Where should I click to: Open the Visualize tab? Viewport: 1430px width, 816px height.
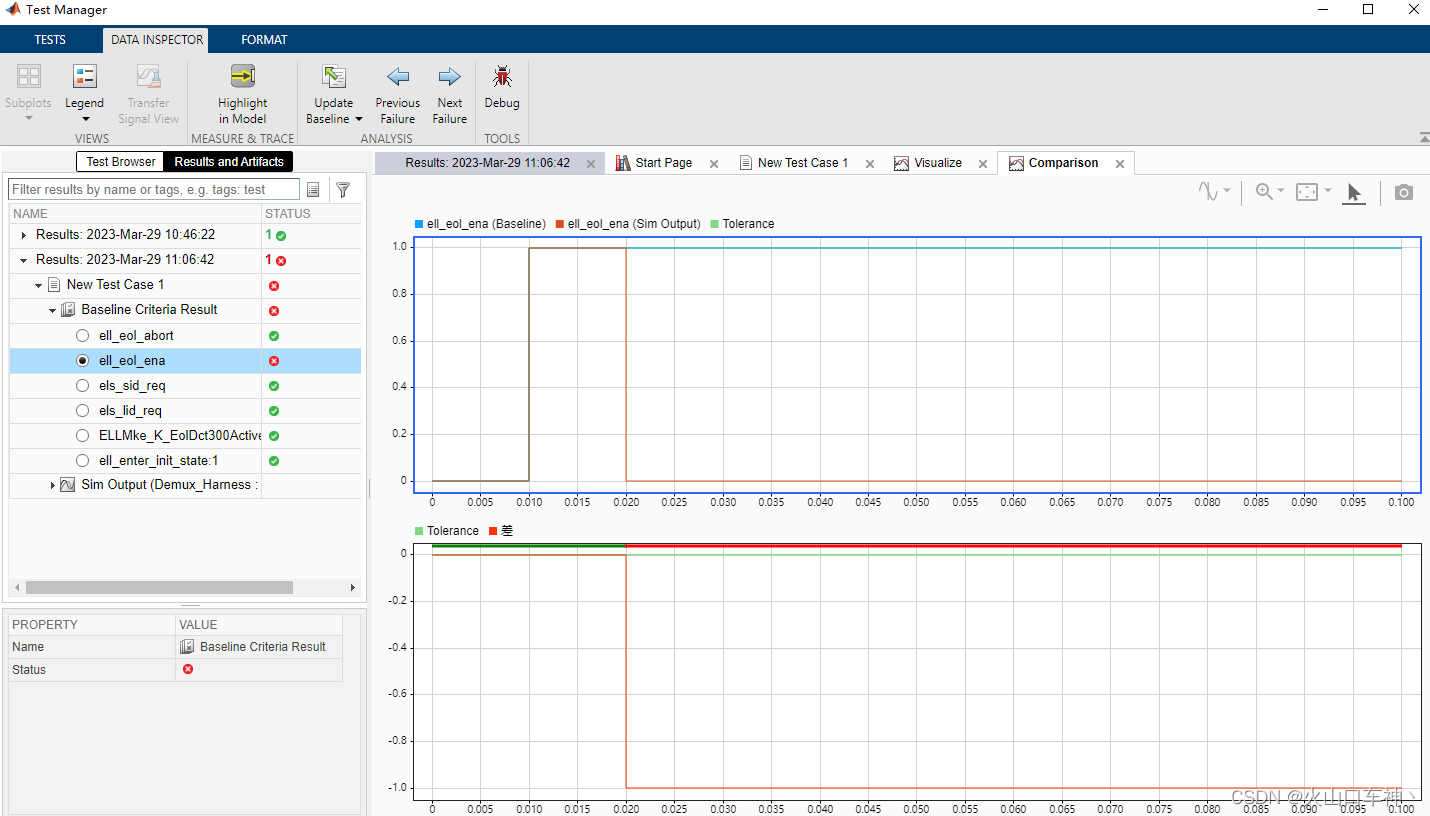tap(938, 163)
